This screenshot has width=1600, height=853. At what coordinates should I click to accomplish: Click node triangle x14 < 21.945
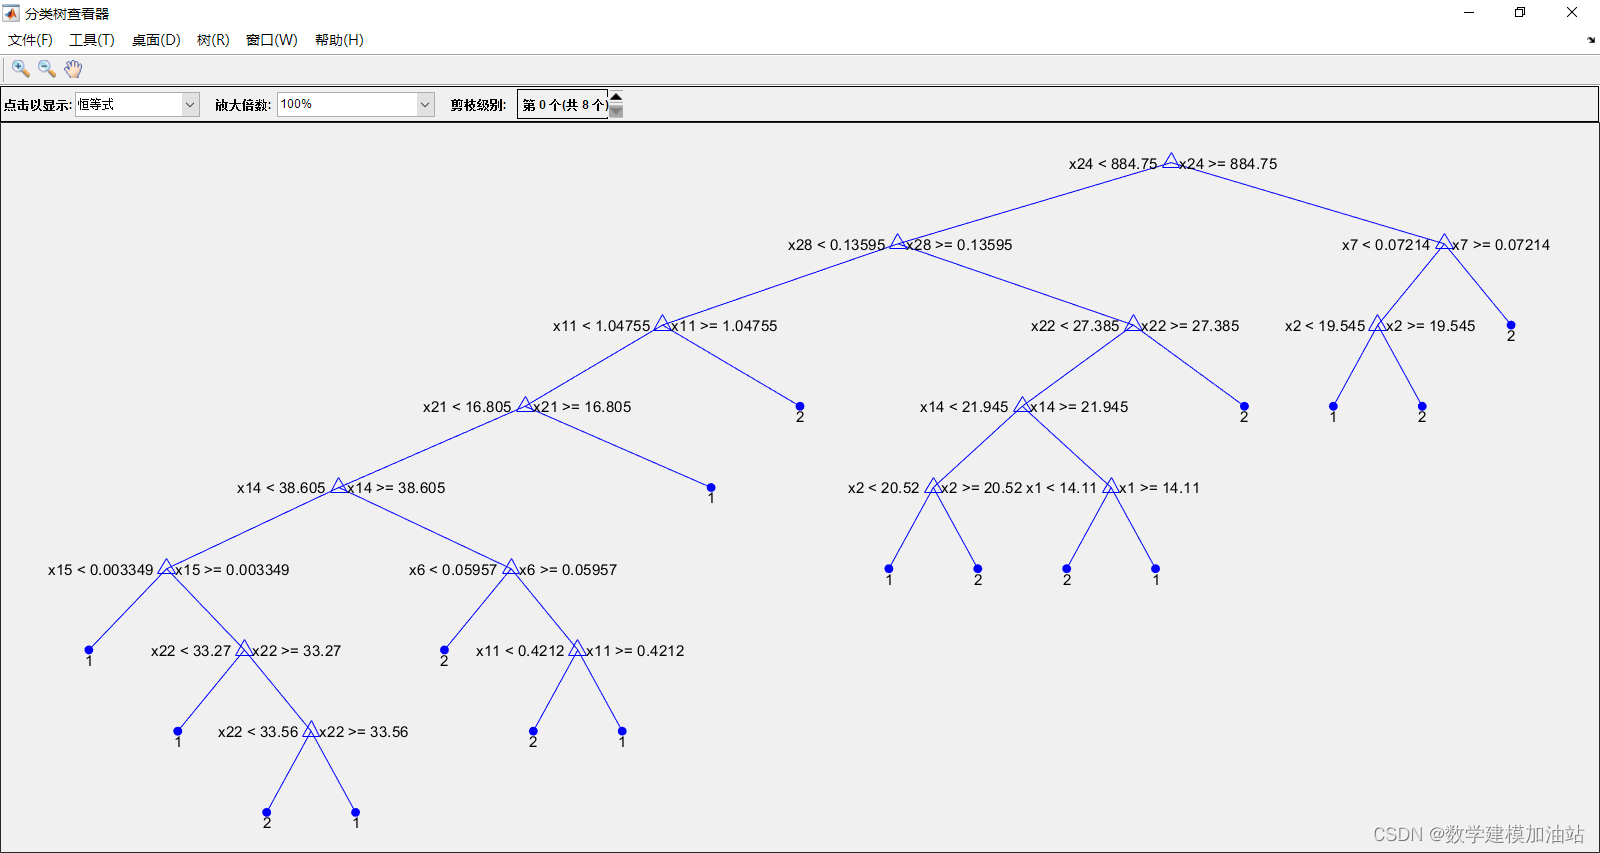pyautogui.click(x=1022, y=404)
